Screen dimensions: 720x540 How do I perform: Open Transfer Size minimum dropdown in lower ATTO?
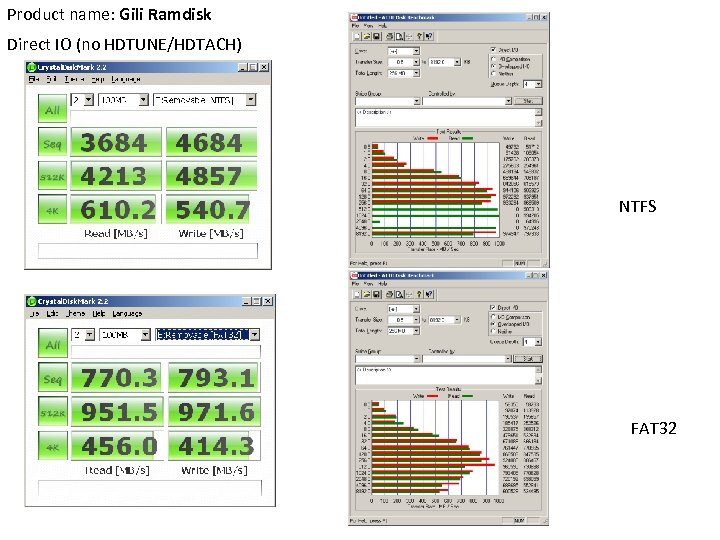point(416,320)
